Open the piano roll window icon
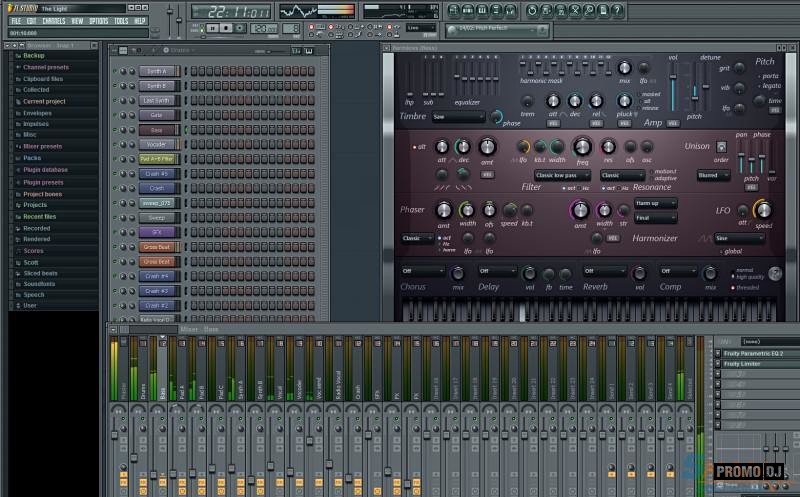The width and height of the screenshot is (800, 497). click(x=482, y=10)
